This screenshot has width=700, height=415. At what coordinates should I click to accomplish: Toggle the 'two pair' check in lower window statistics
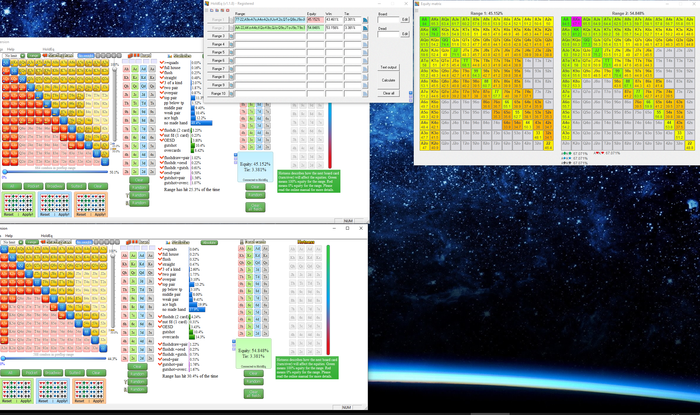click(x=161, y=274)
